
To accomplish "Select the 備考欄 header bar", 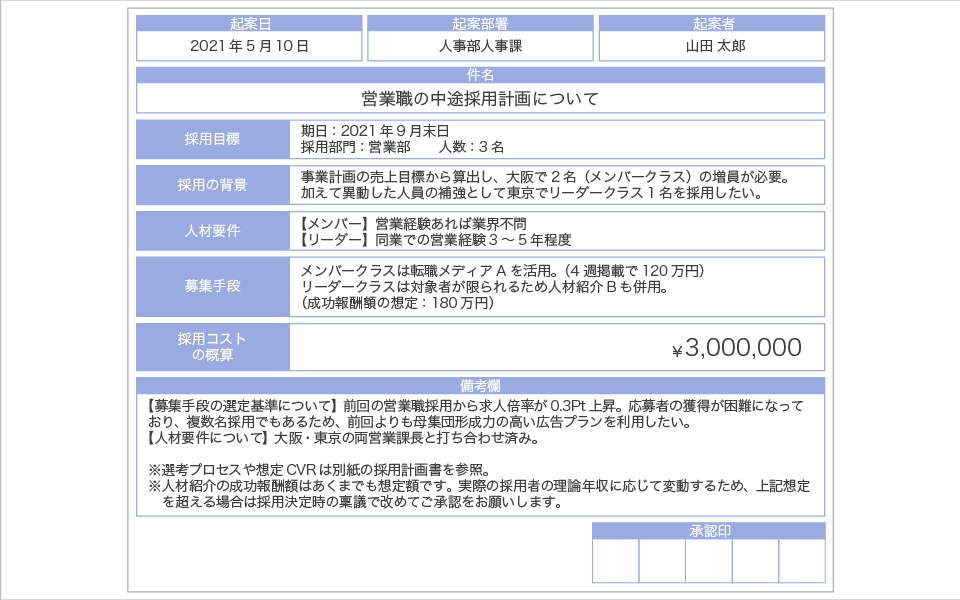I will pos(480,385).
